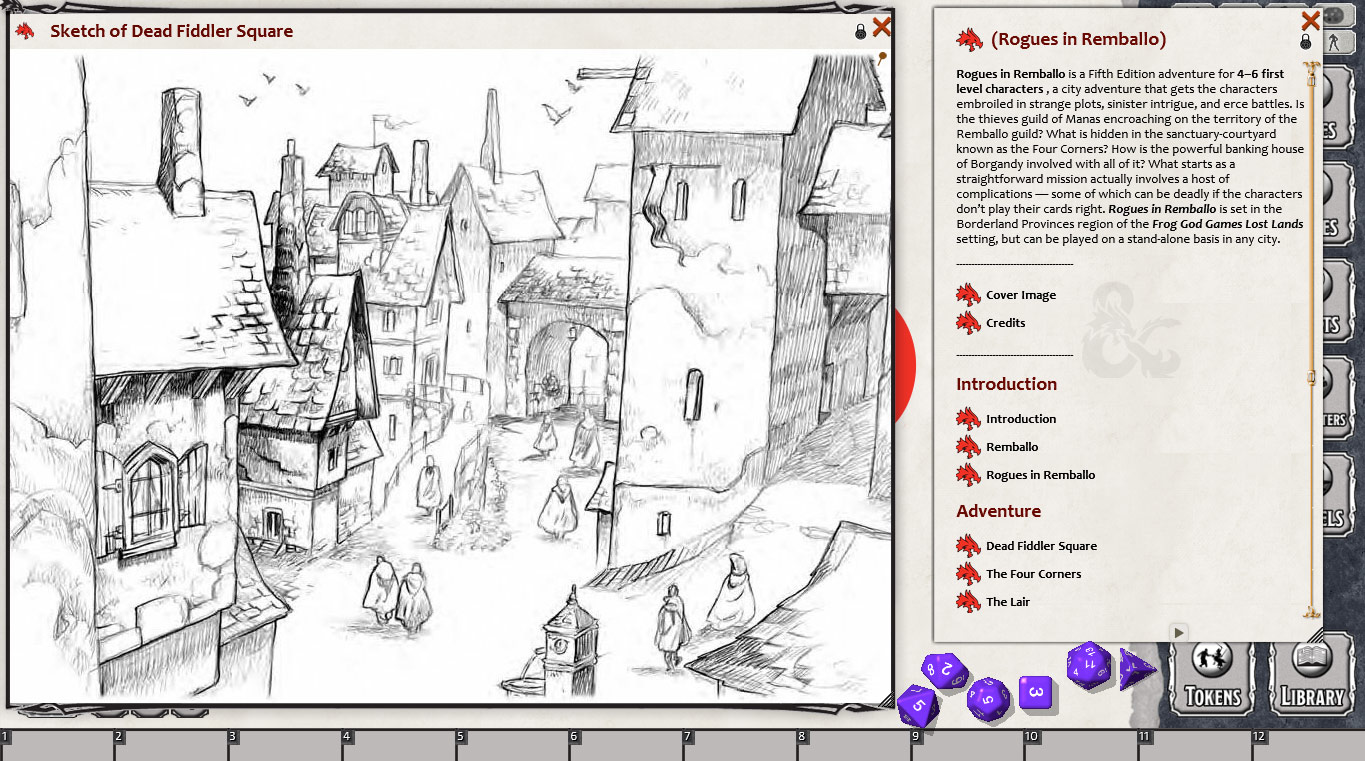Screen dimensions: 1365x761
Task: Select the purple d4 pyramid die
Action: tap(1135, 669)
